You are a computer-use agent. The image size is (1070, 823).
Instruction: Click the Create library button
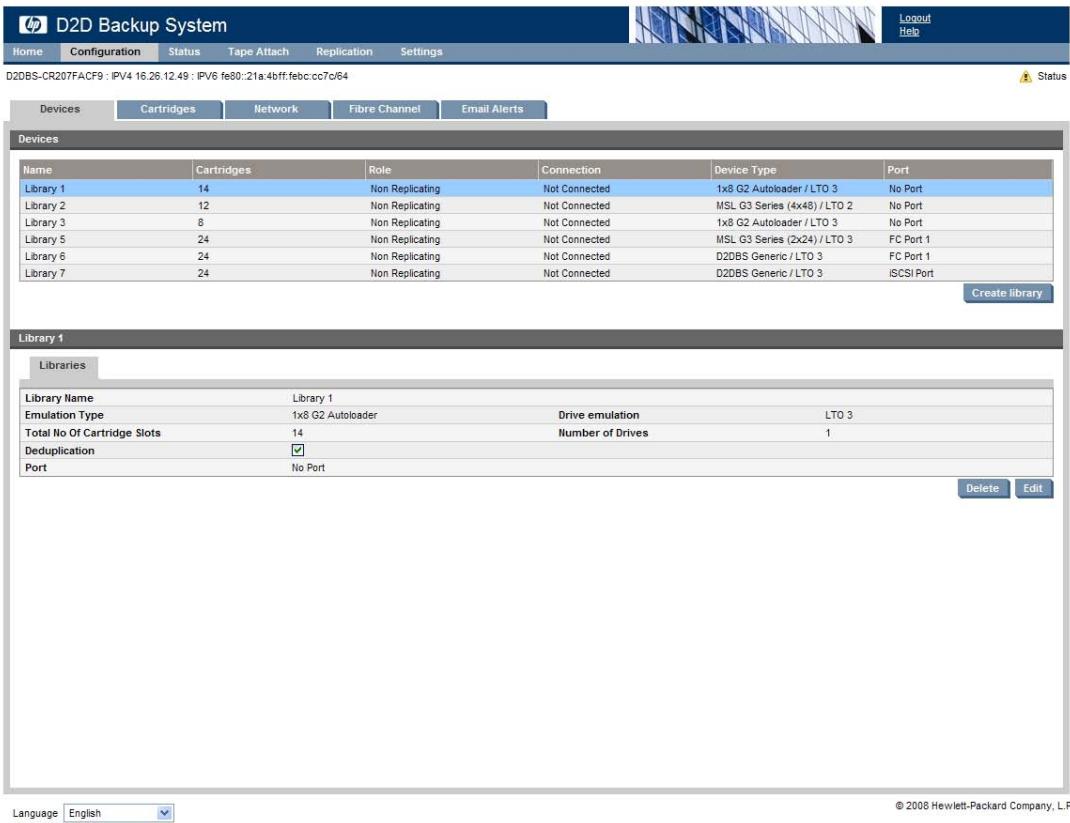coord(1007,293)
